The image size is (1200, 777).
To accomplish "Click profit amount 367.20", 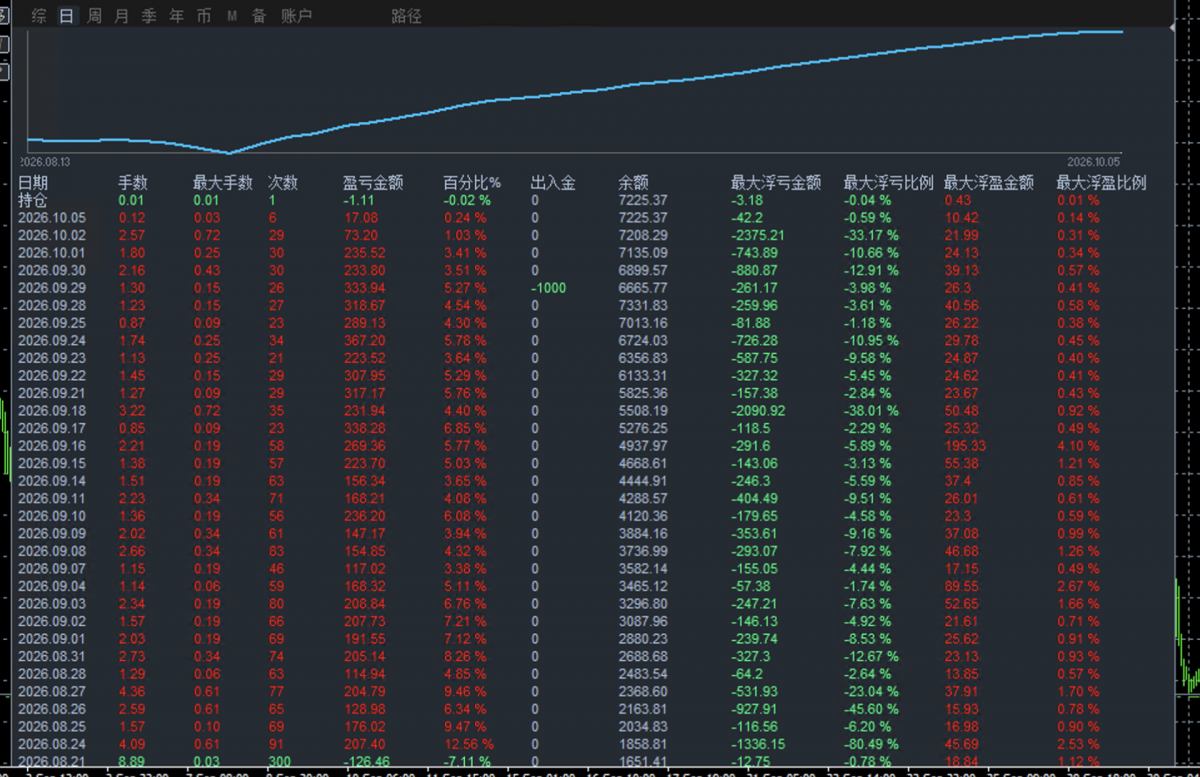I will pos(365,340).
